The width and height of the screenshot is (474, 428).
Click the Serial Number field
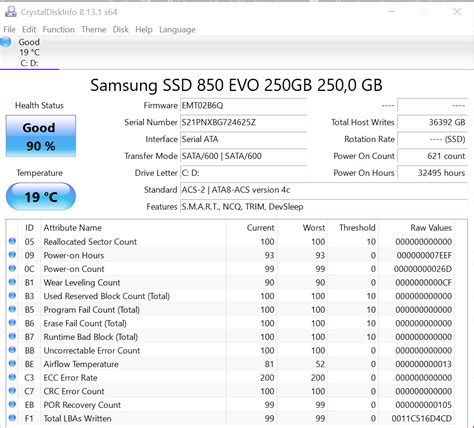243,122
